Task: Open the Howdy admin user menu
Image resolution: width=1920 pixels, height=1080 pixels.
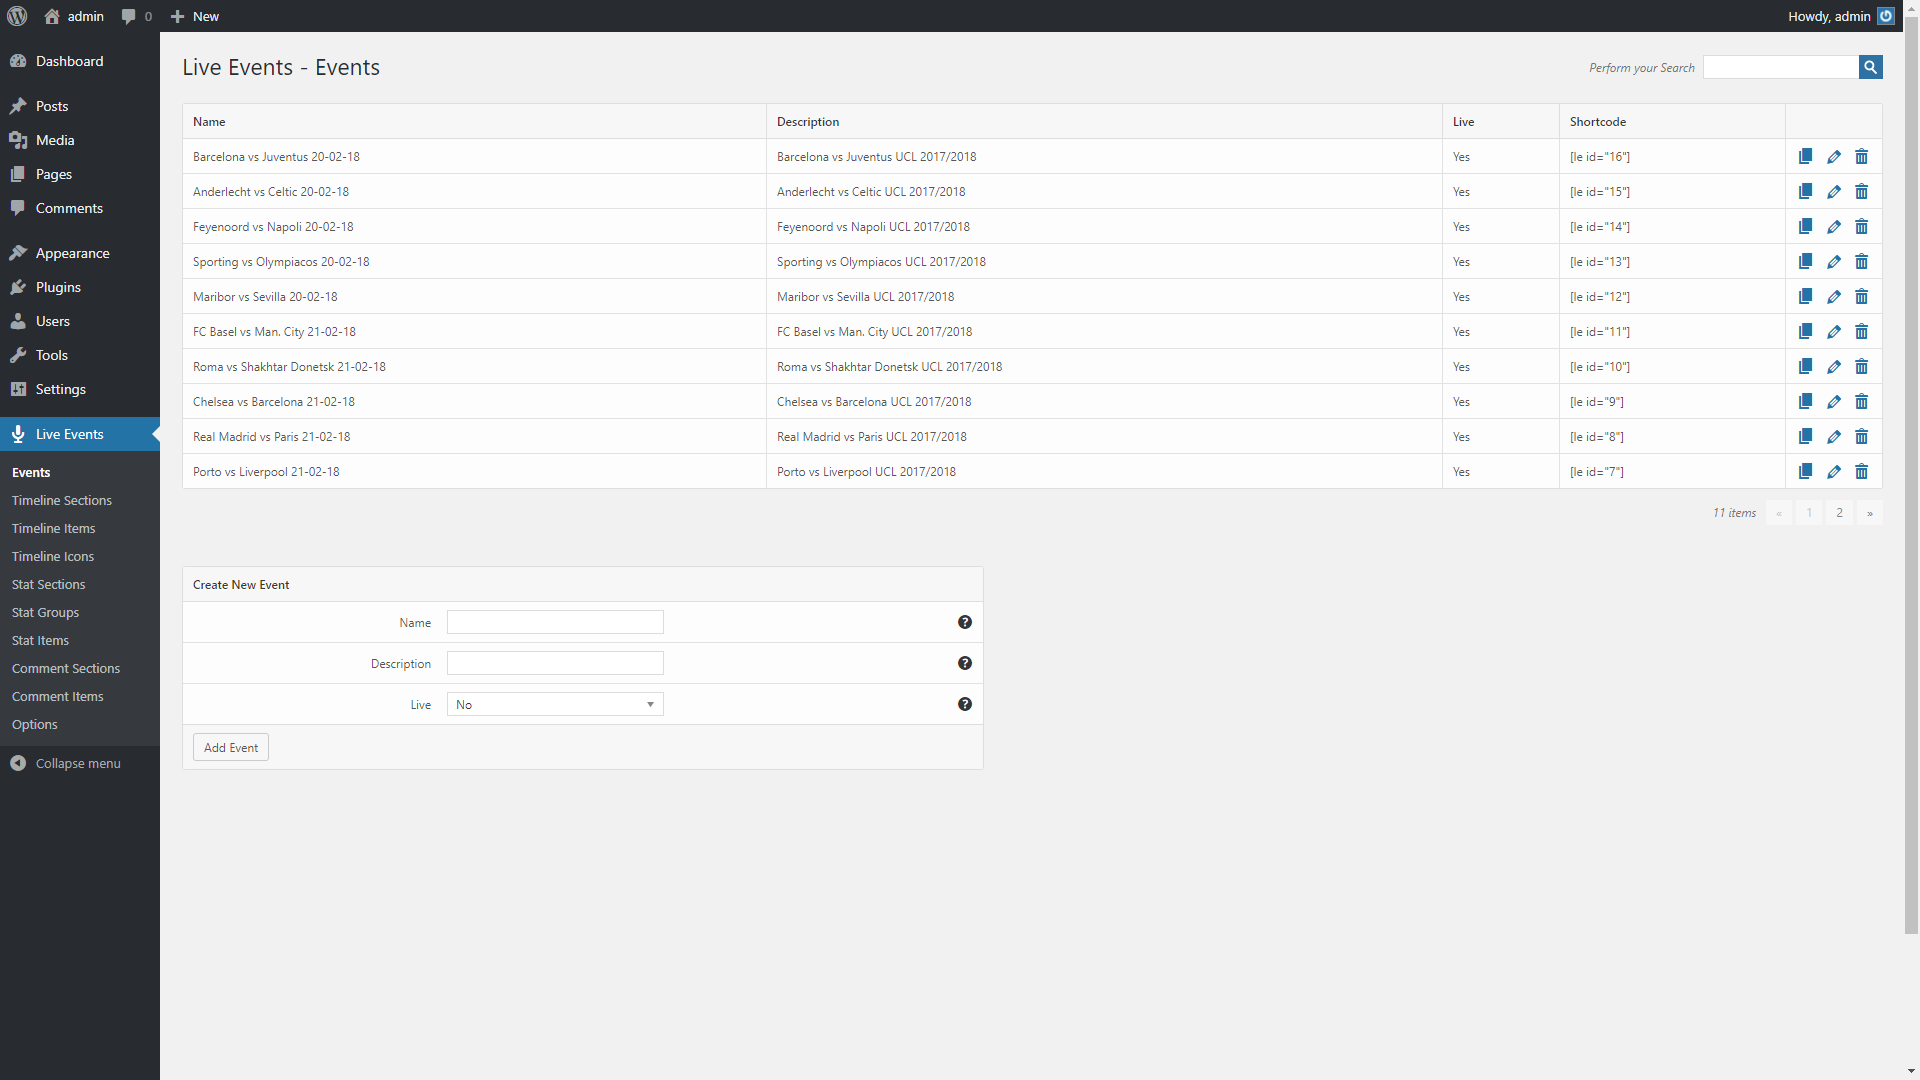Action: tap(1828, 16)
